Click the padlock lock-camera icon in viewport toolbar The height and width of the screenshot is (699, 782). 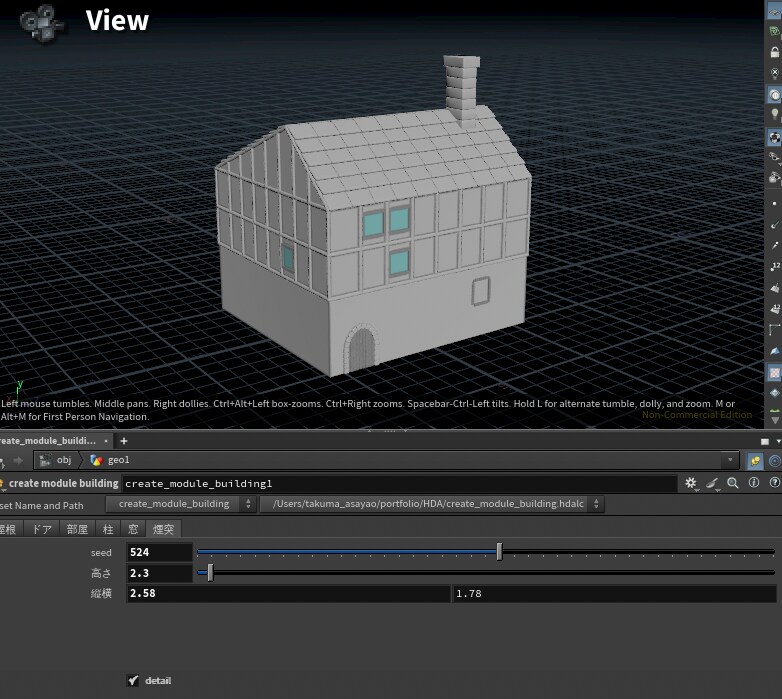(x=775, y=52)
